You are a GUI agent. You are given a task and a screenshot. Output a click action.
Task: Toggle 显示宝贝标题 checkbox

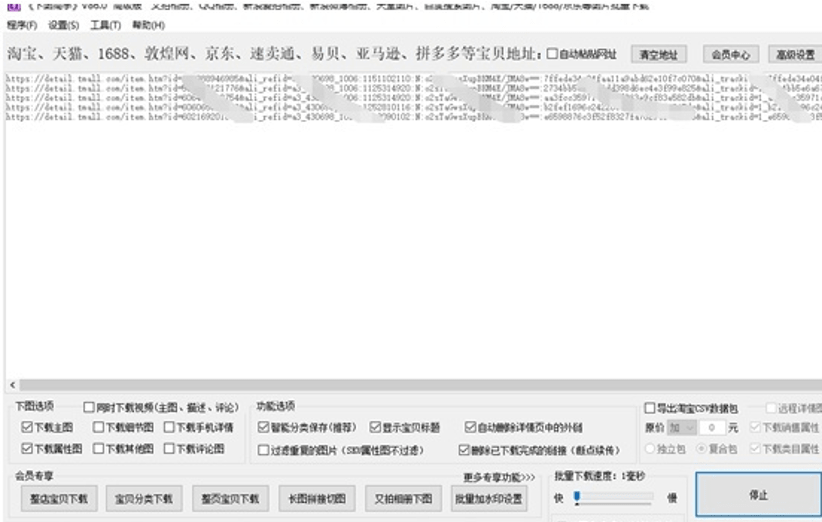(375, 427)
